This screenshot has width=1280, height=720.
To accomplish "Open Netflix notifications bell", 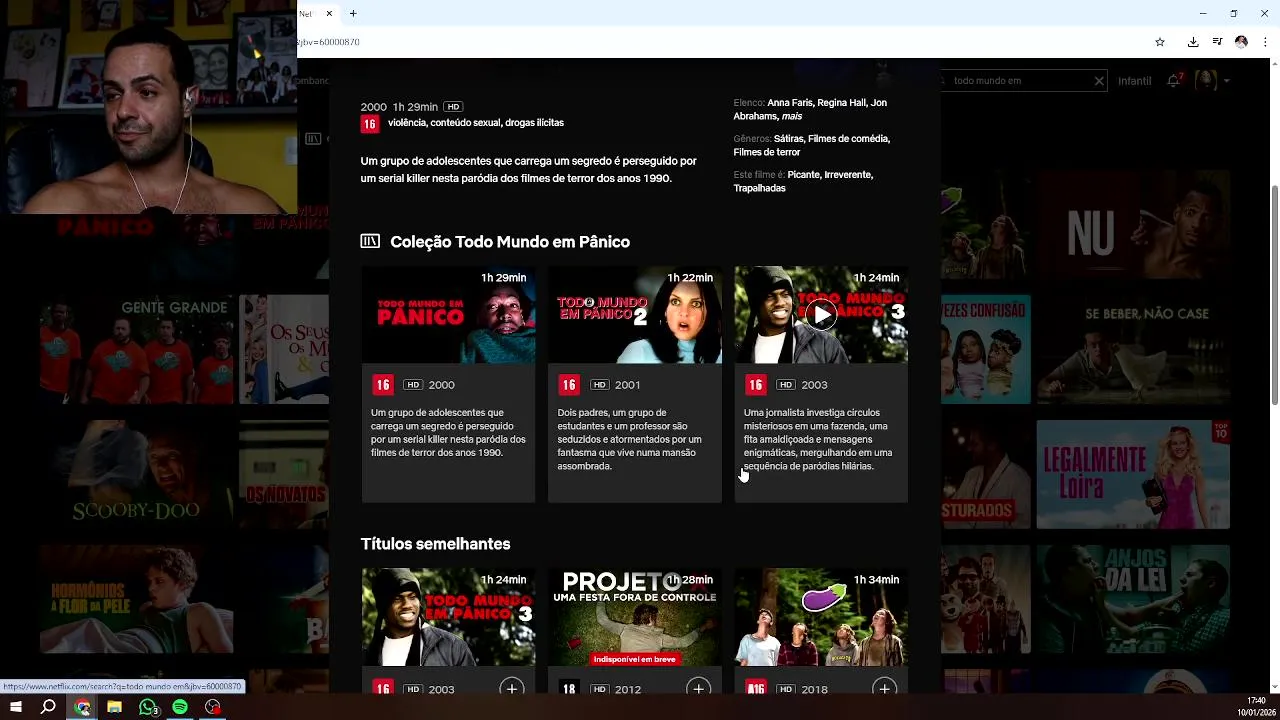I will pos(1174,81).
